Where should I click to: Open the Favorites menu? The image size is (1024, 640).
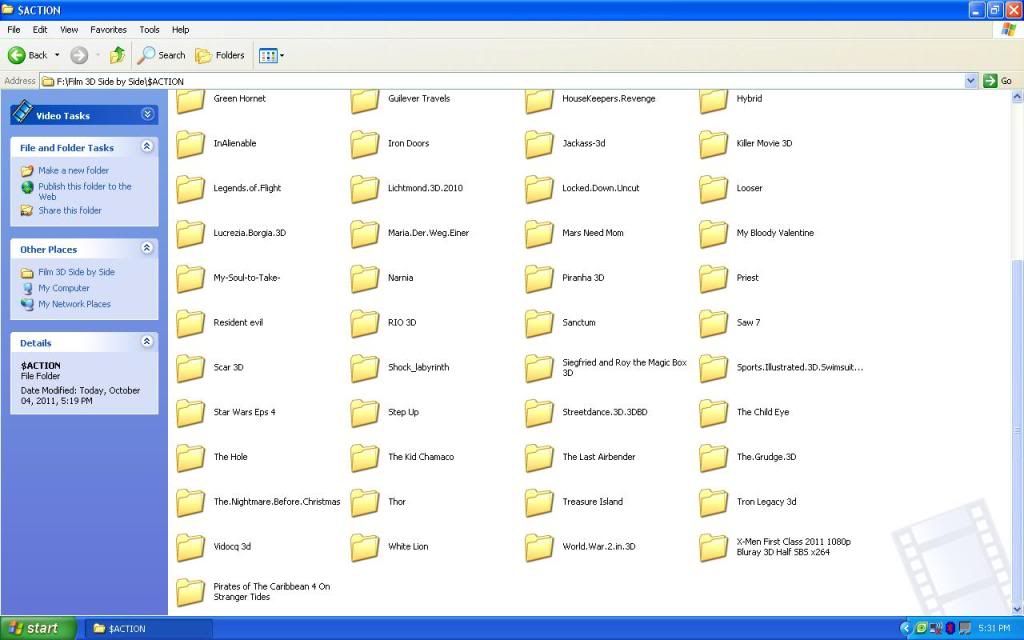pos(108,29)
